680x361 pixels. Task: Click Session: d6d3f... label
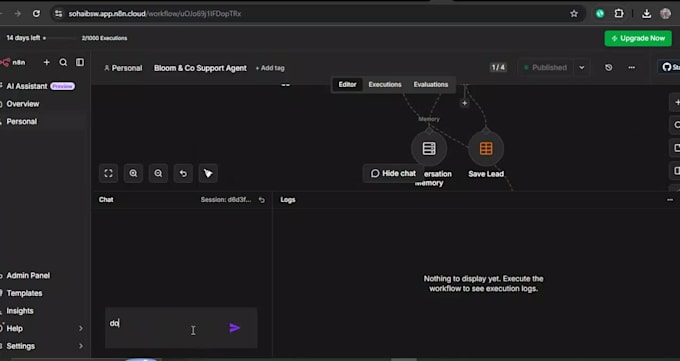click(226, 200)
